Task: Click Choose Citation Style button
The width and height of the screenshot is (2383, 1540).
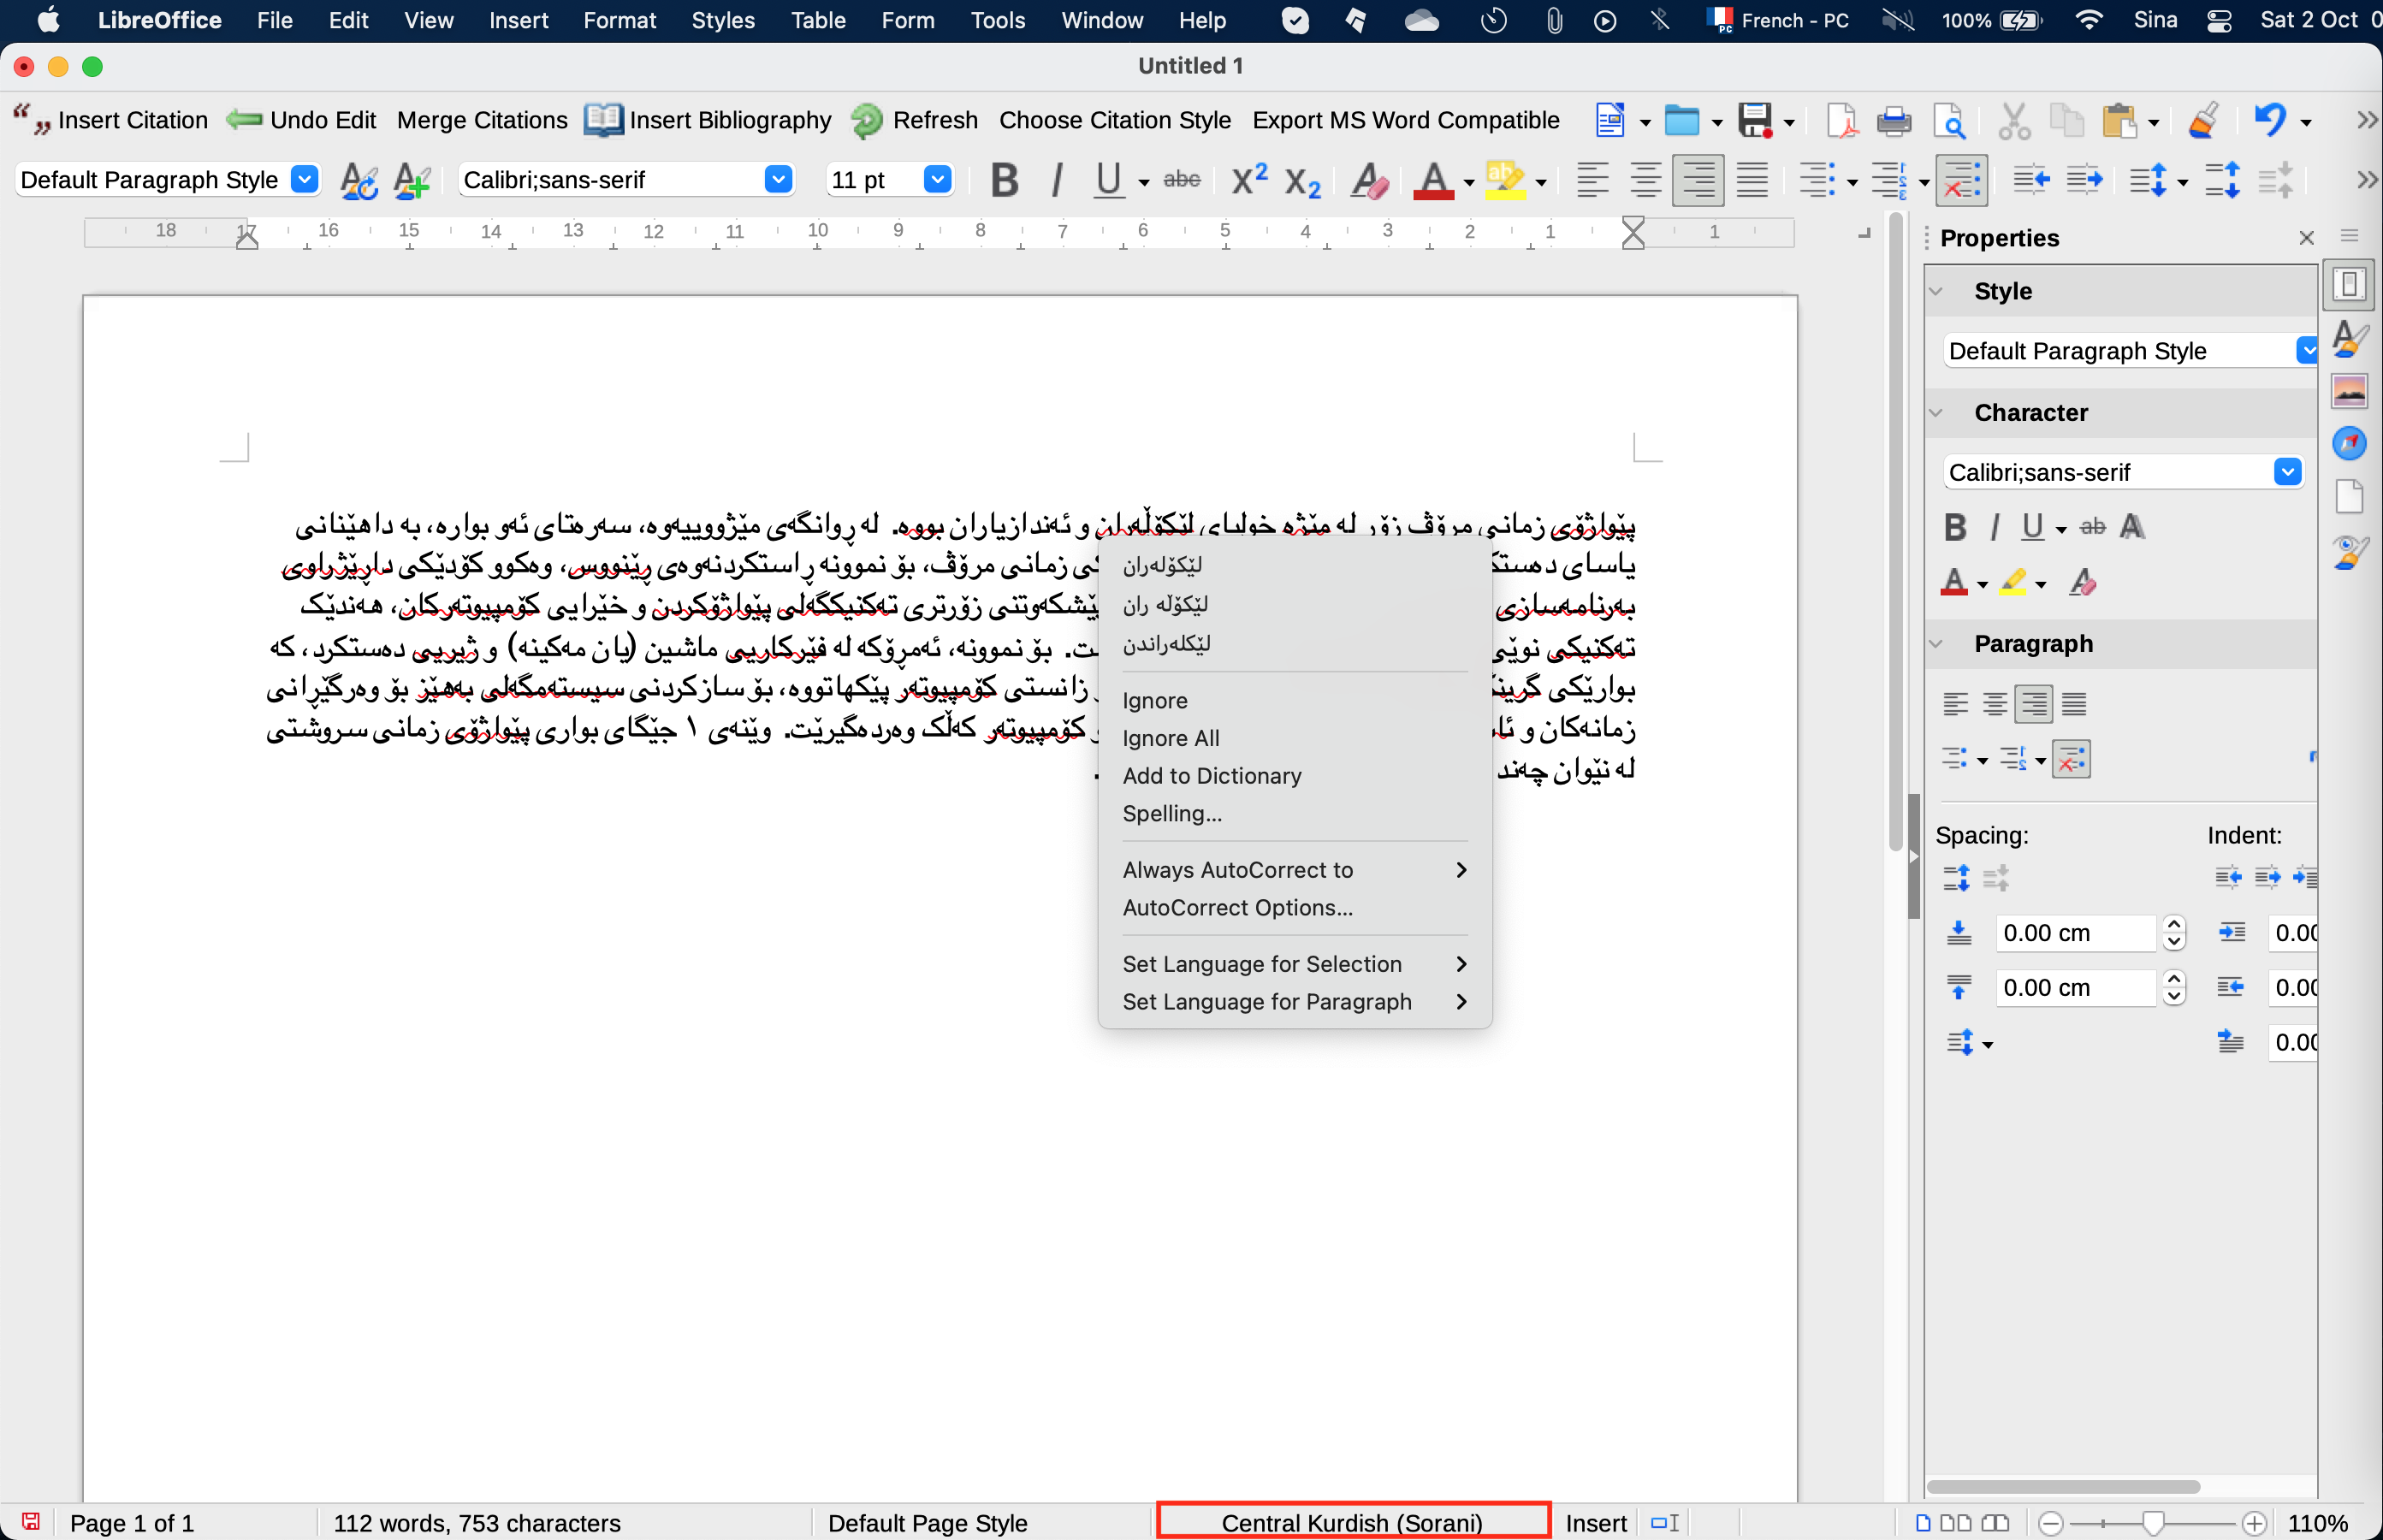Action: [1114, 120]
